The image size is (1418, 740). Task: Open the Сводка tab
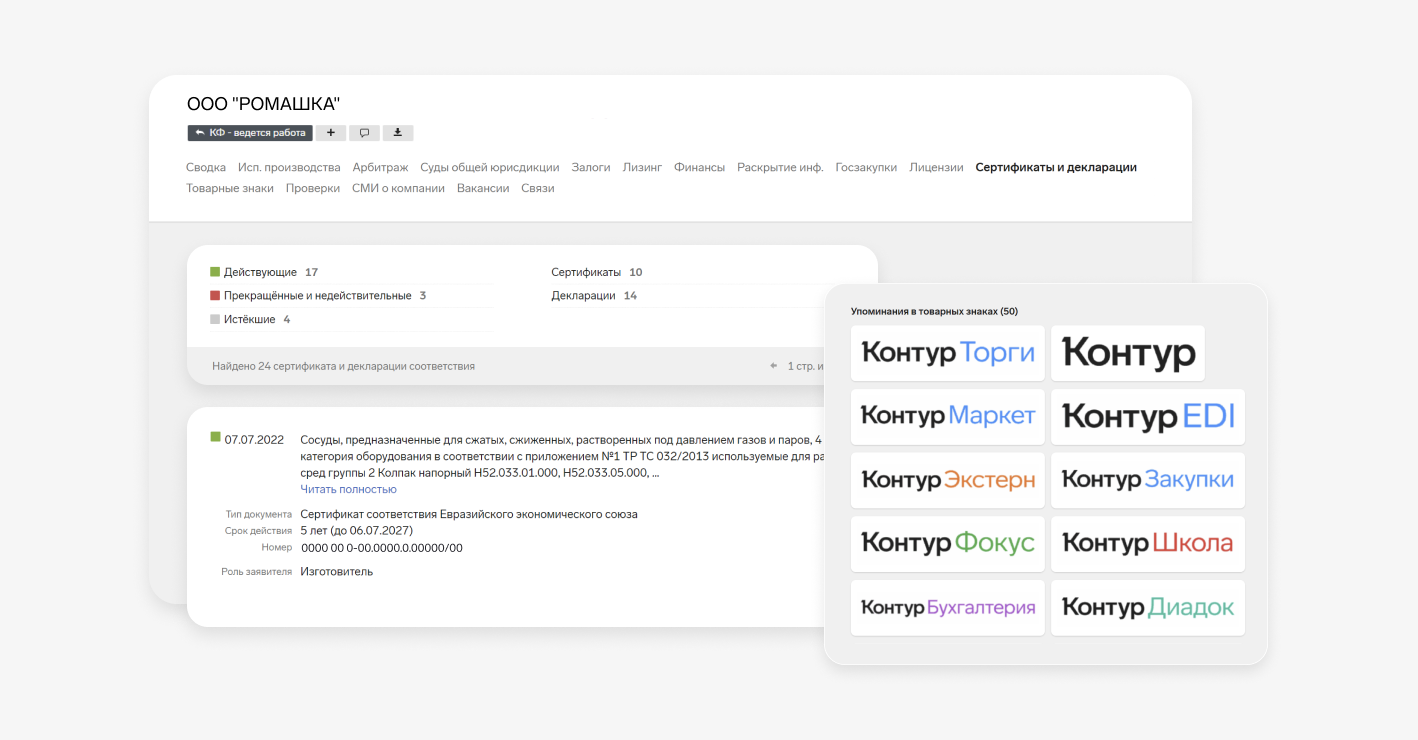click(206, 168)
